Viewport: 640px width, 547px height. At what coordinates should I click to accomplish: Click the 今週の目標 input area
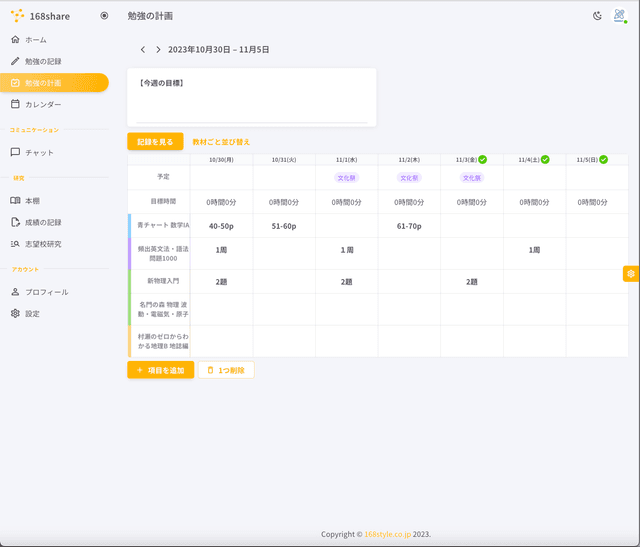coord(252,98)
